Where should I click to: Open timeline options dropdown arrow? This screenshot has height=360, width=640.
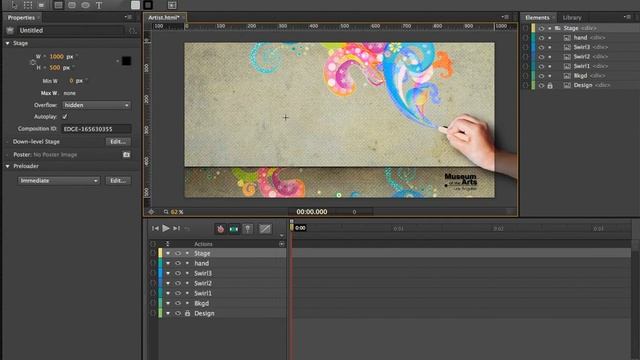tap(281, 236)
